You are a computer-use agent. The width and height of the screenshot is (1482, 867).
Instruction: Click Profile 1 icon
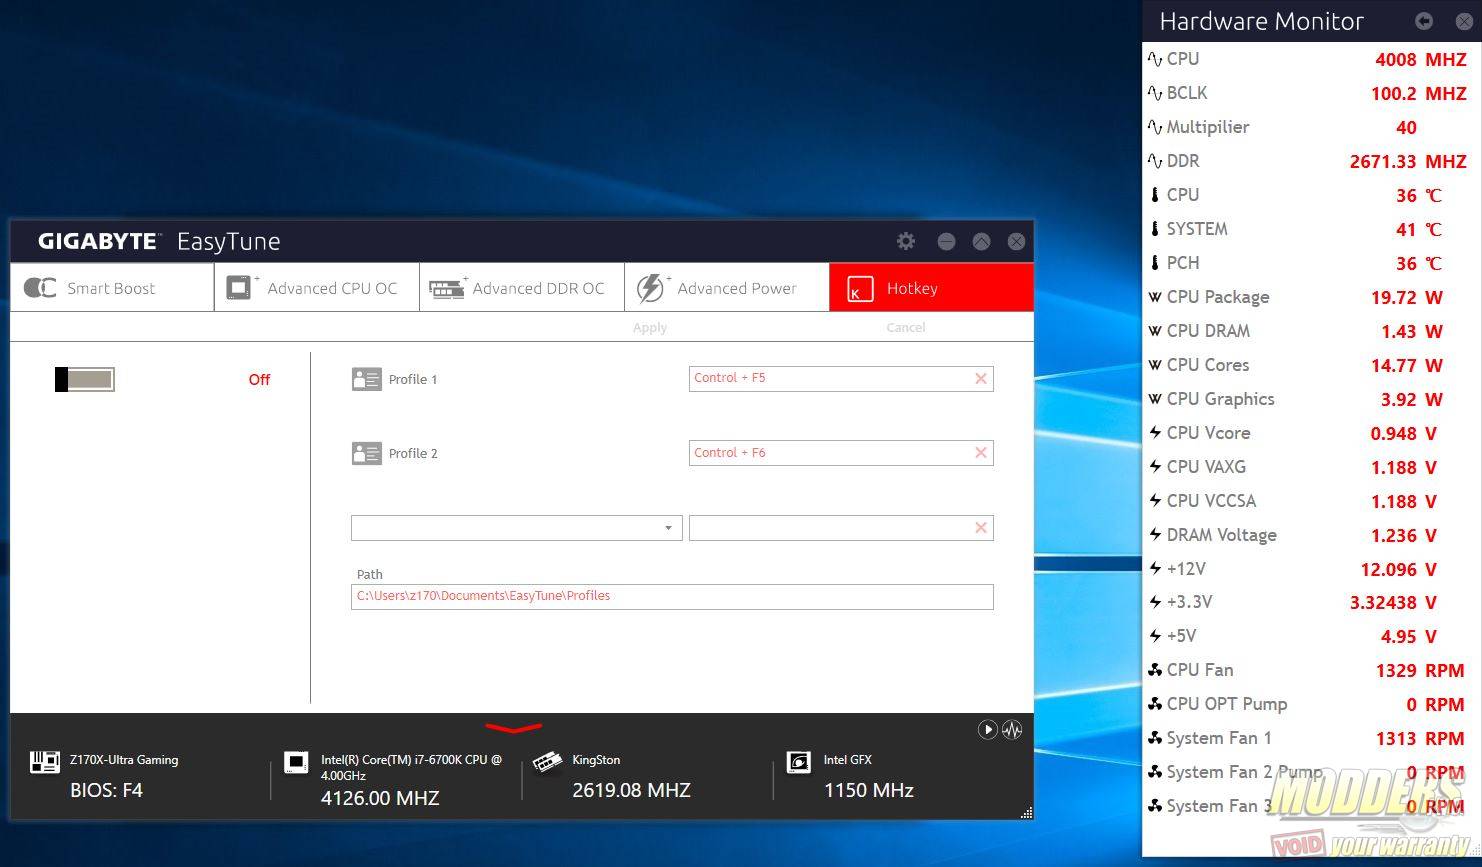367,379
